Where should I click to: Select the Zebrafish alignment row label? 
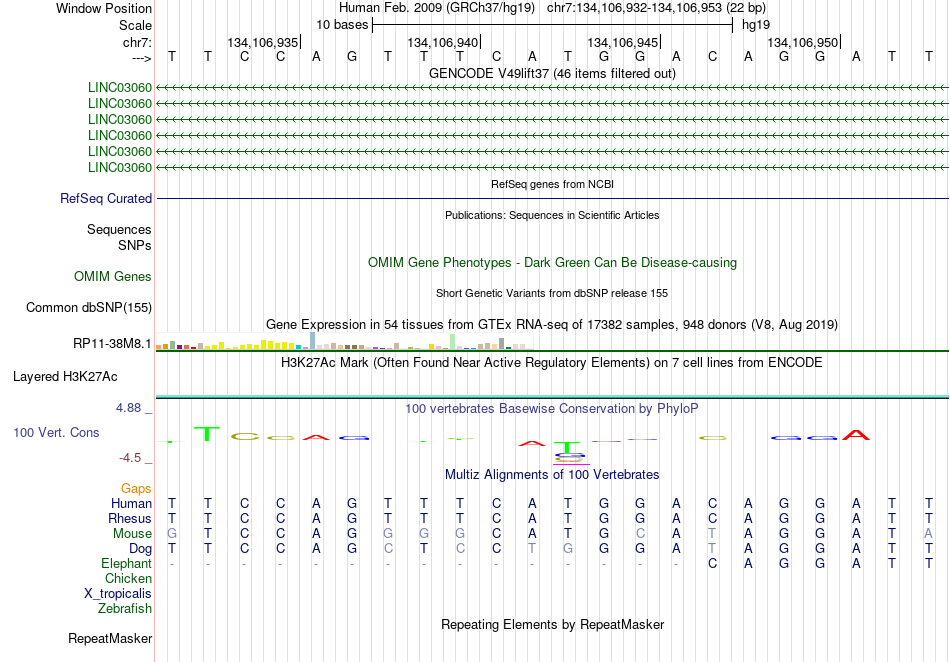tap(125, 608)
